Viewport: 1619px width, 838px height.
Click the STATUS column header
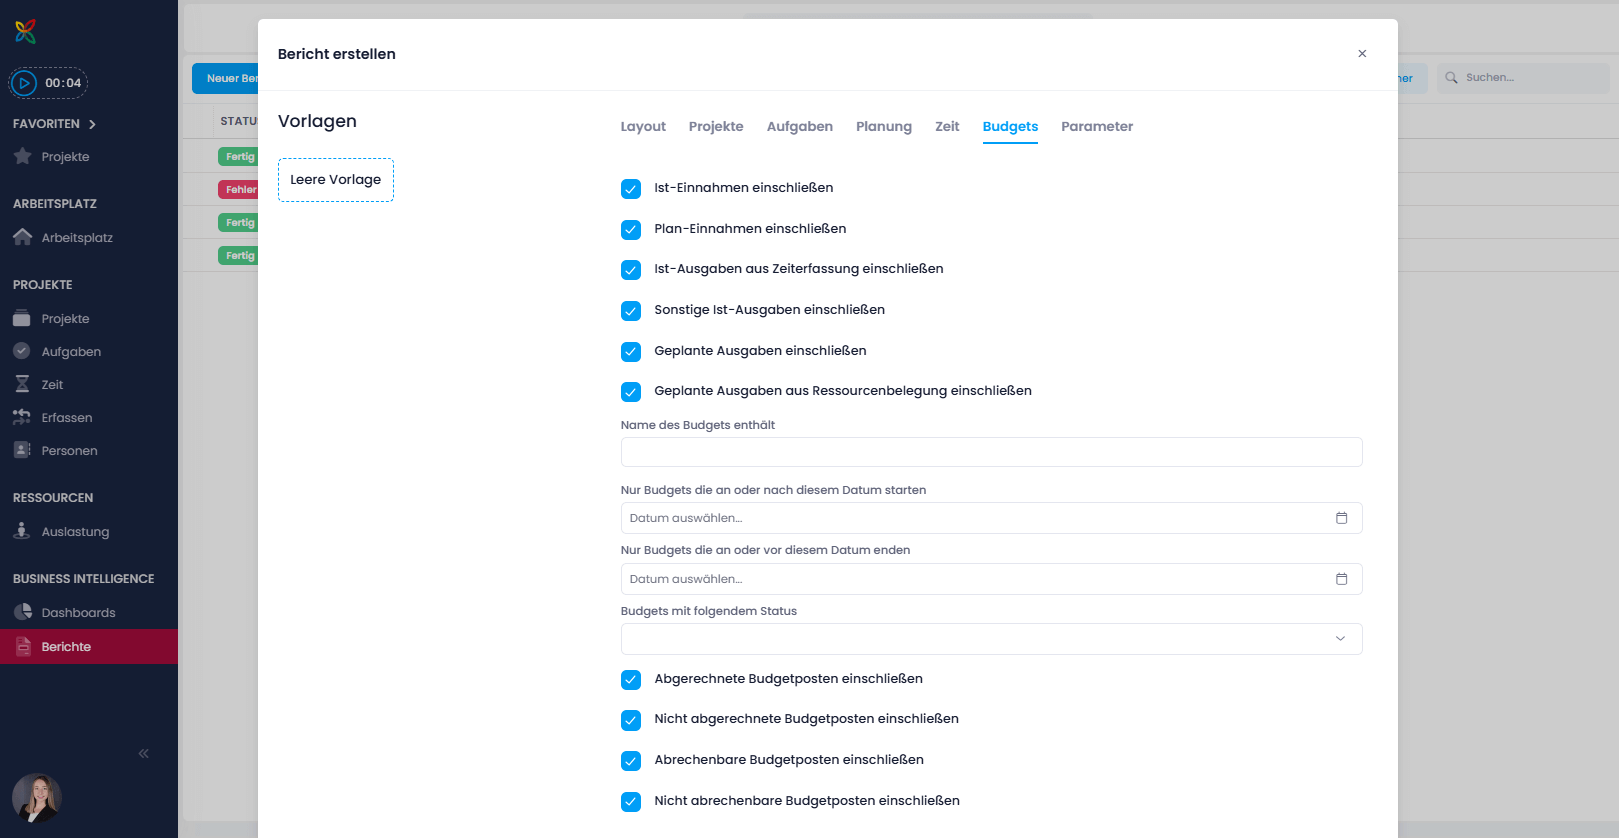(x=239, y=121)
